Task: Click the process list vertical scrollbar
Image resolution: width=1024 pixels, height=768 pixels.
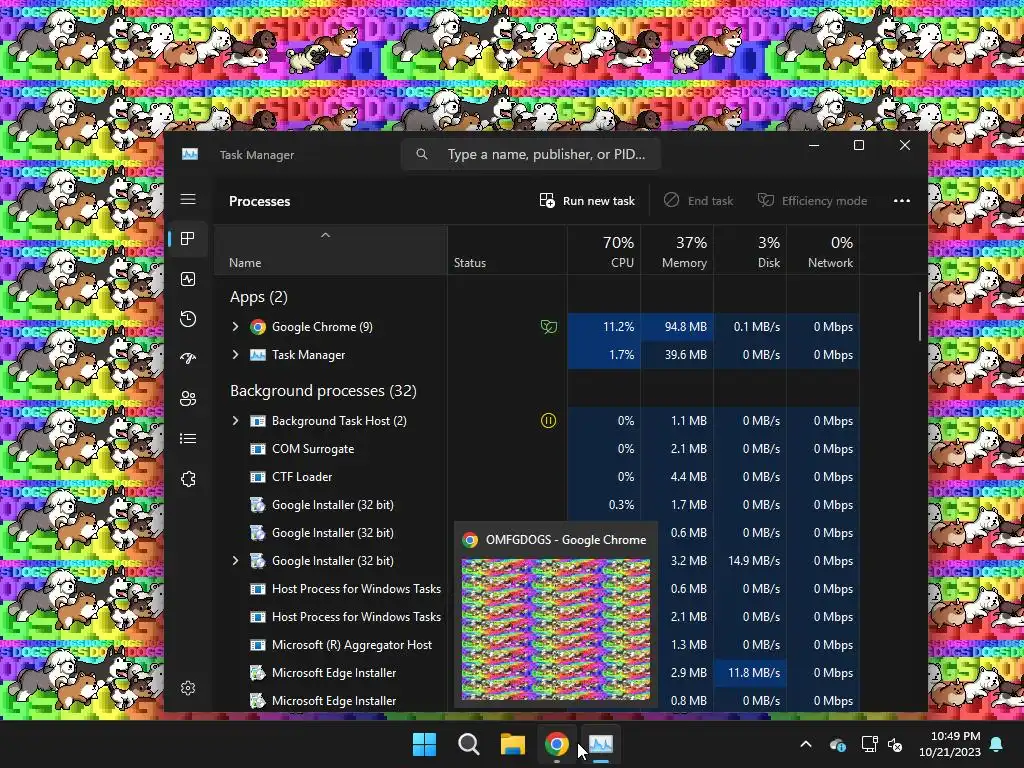Action: 920,316
